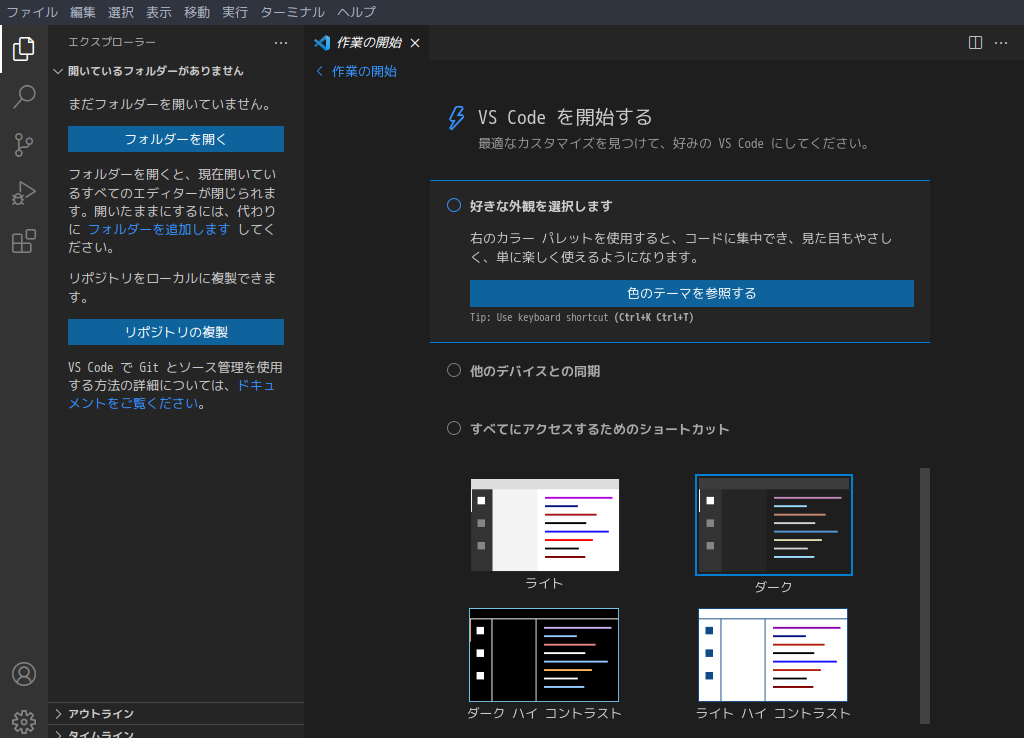1024x738 pixels.
Task: Expand the アウトライン section
Action: pyautogui.click(x=58, y=714)
